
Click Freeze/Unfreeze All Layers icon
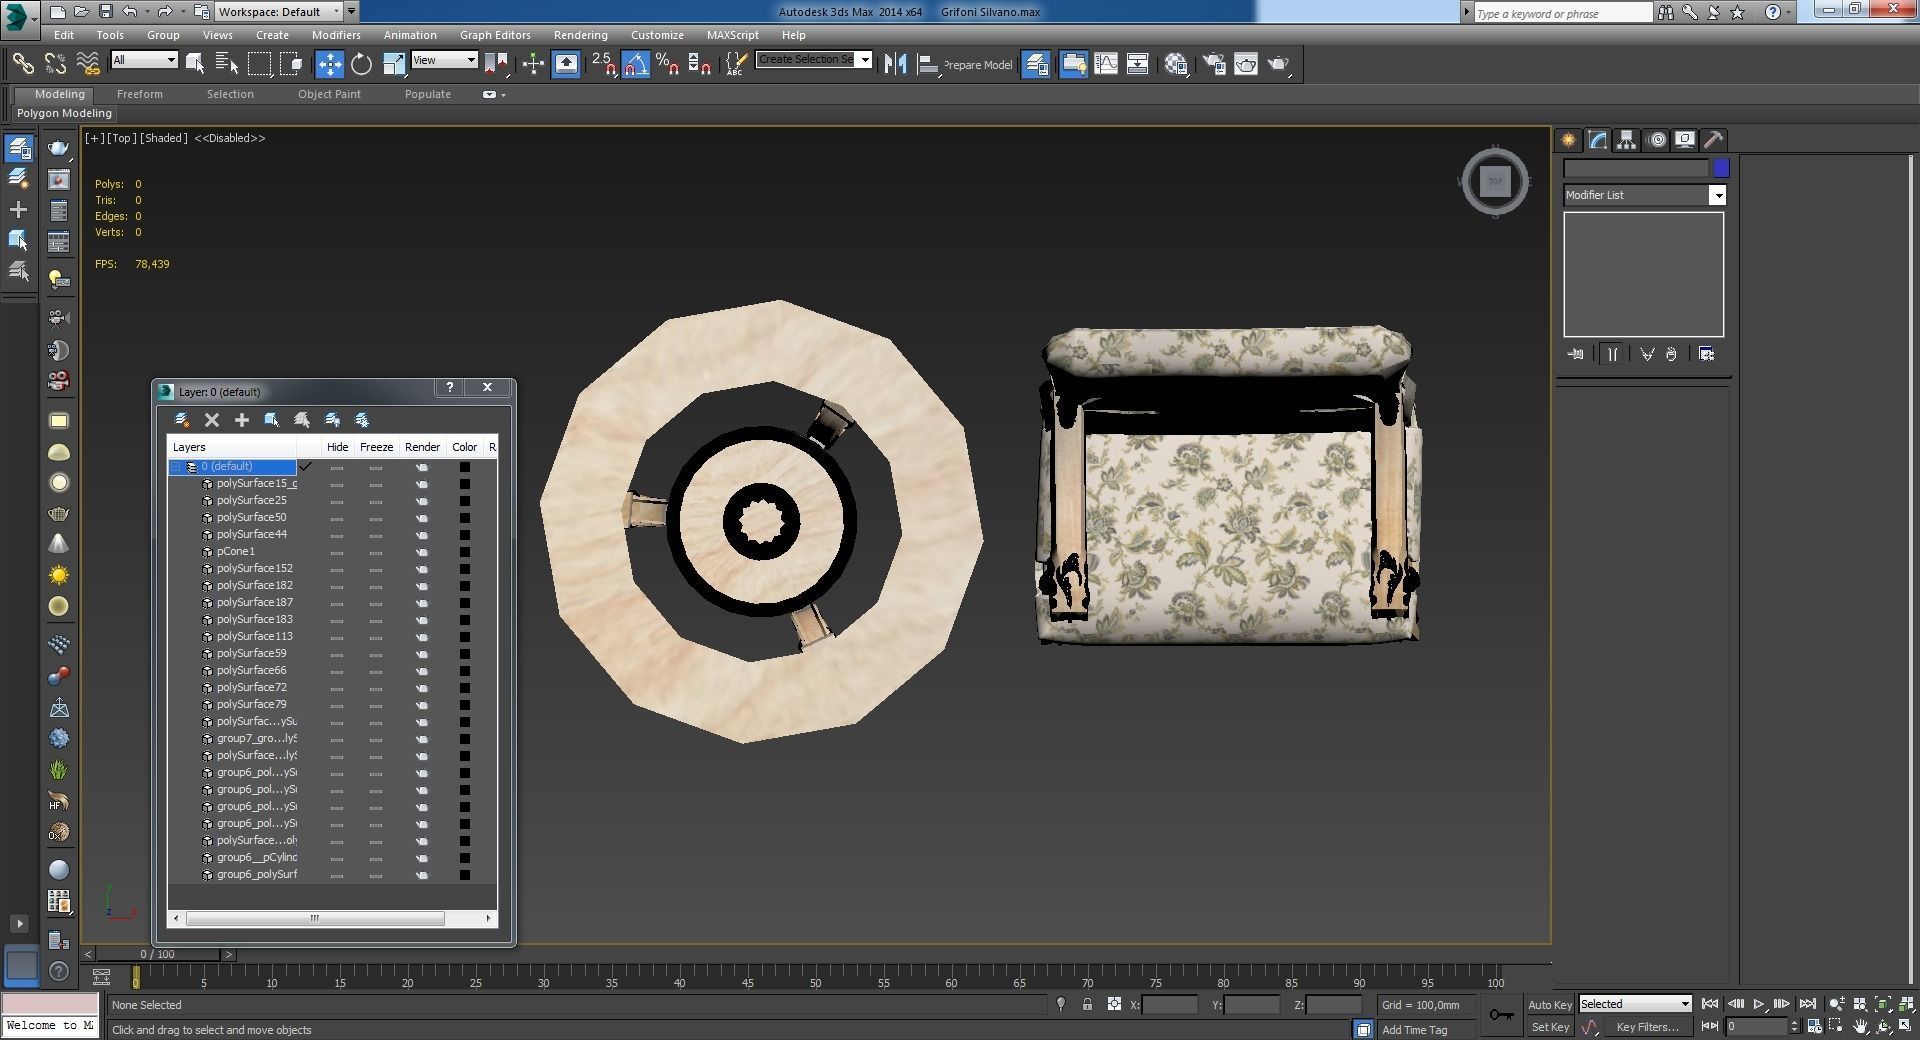pyautogui.click(x=362, y=420)
